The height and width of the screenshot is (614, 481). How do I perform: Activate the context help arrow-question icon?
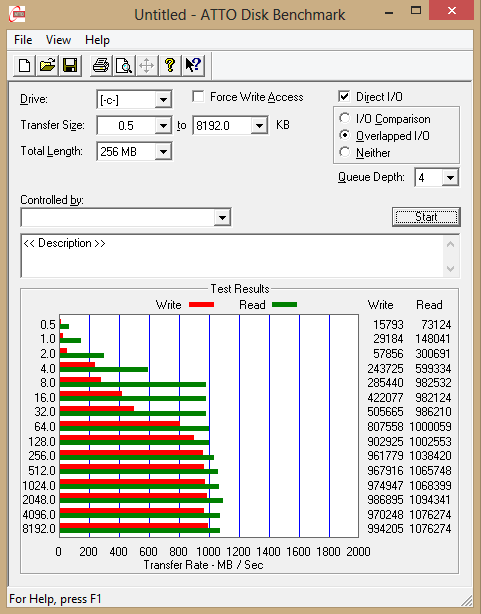[193, 65]
